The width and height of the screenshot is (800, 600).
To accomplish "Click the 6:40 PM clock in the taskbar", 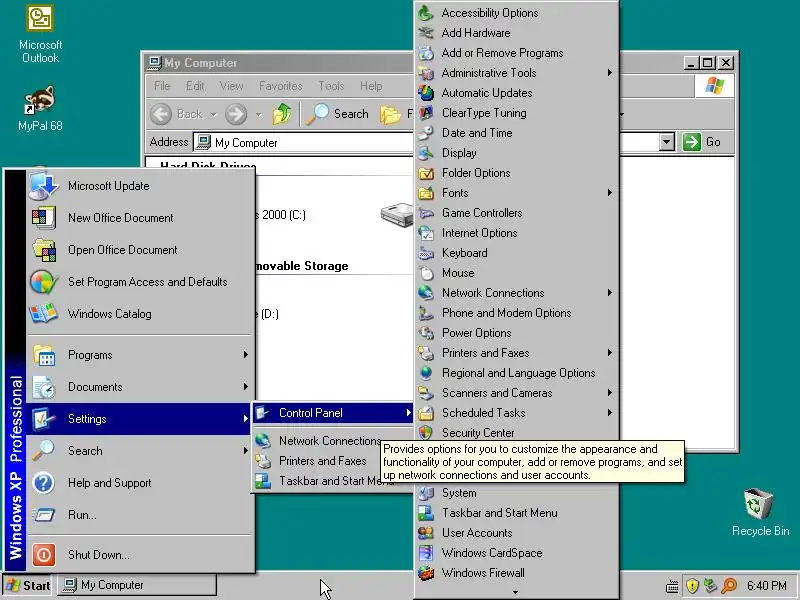I will point(766,585).
